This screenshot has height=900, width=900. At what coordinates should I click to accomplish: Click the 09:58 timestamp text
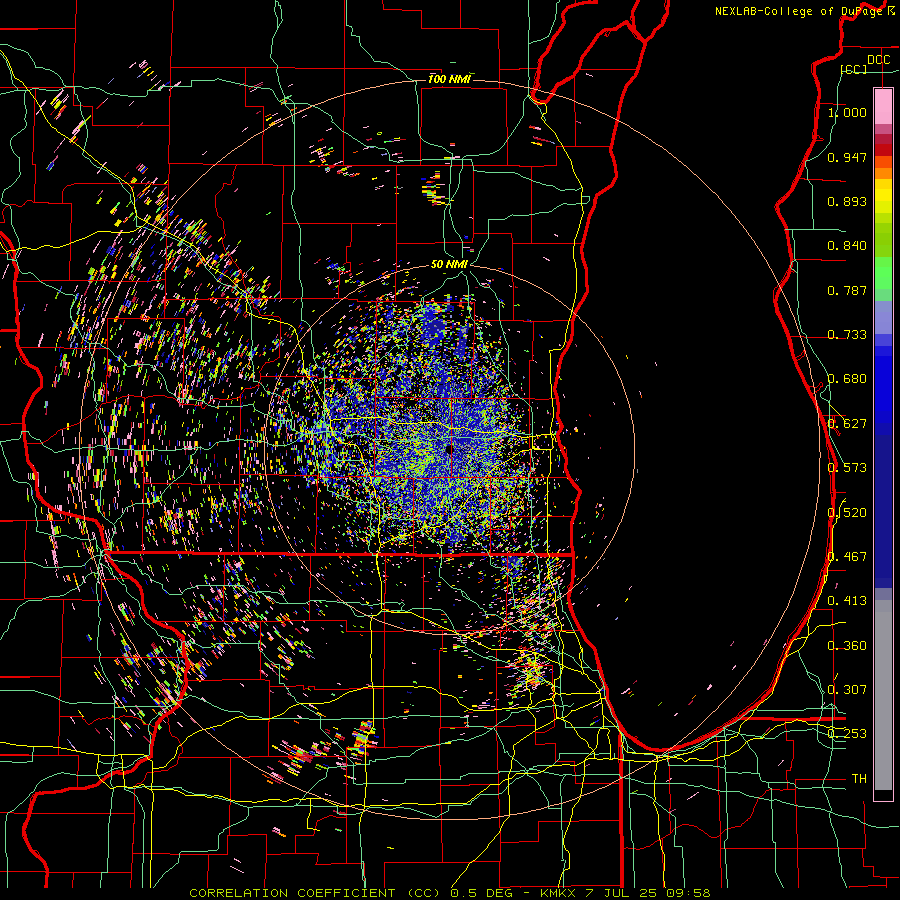688,893
